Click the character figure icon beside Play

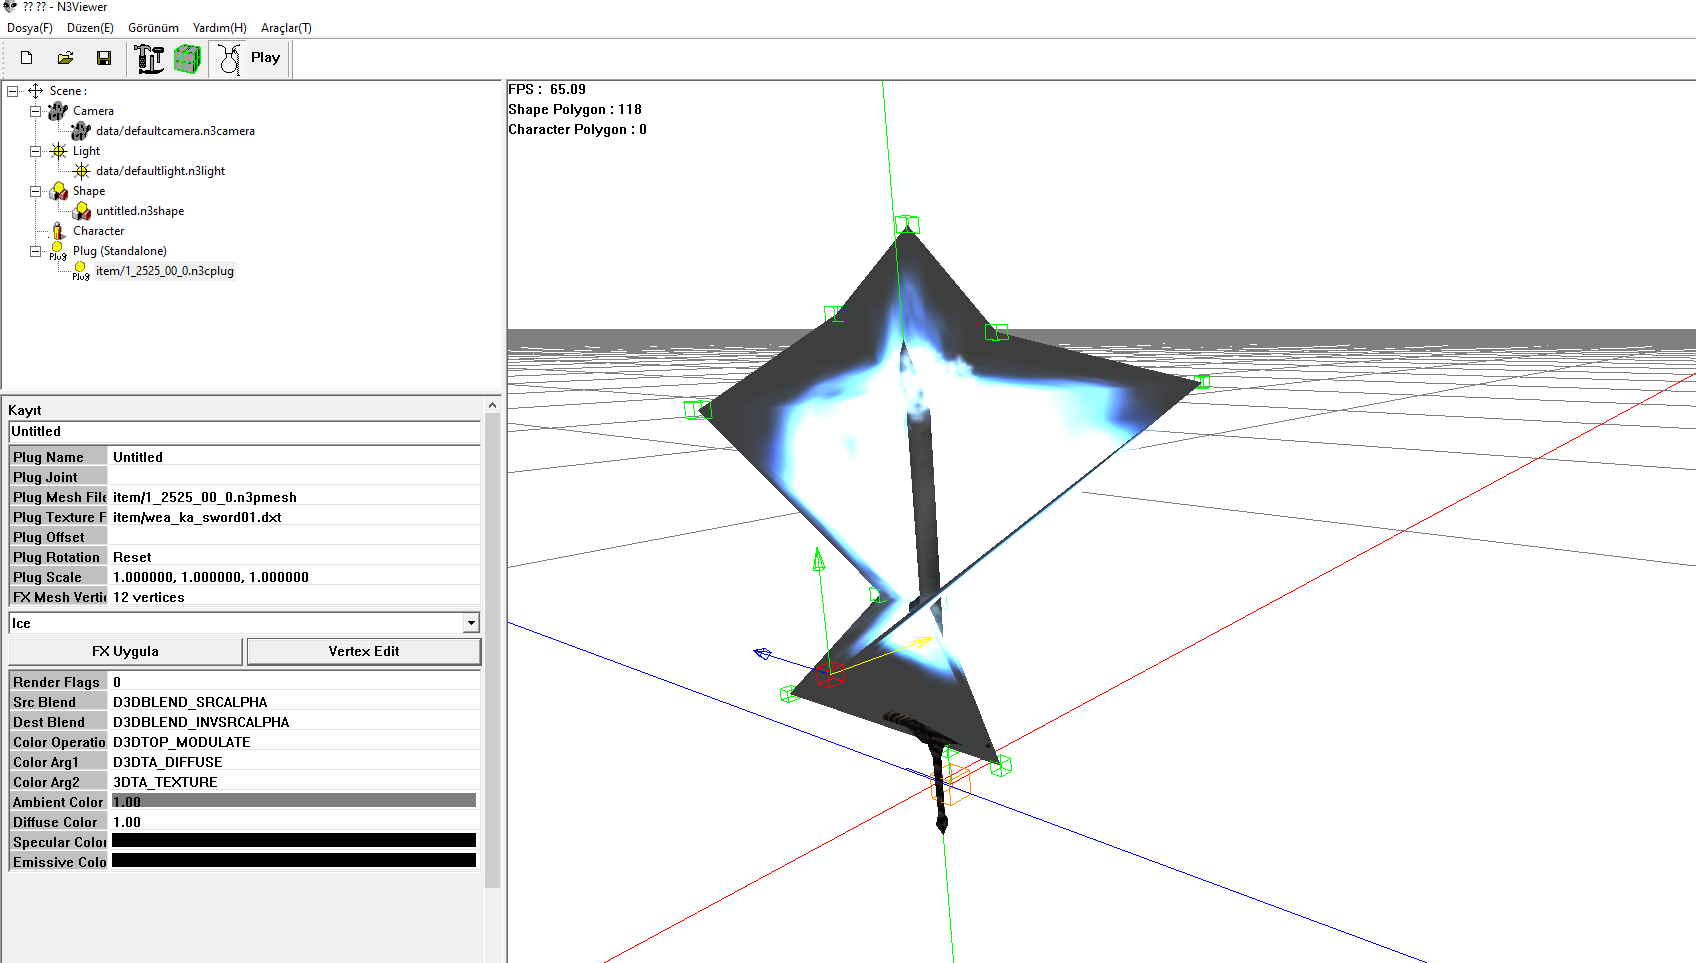point(230,59)
